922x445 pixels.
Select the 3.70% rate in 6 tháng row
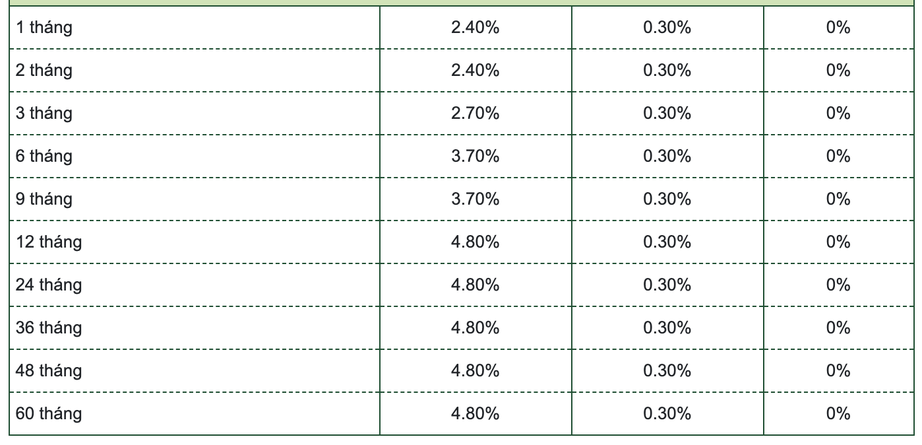point(475,157)
